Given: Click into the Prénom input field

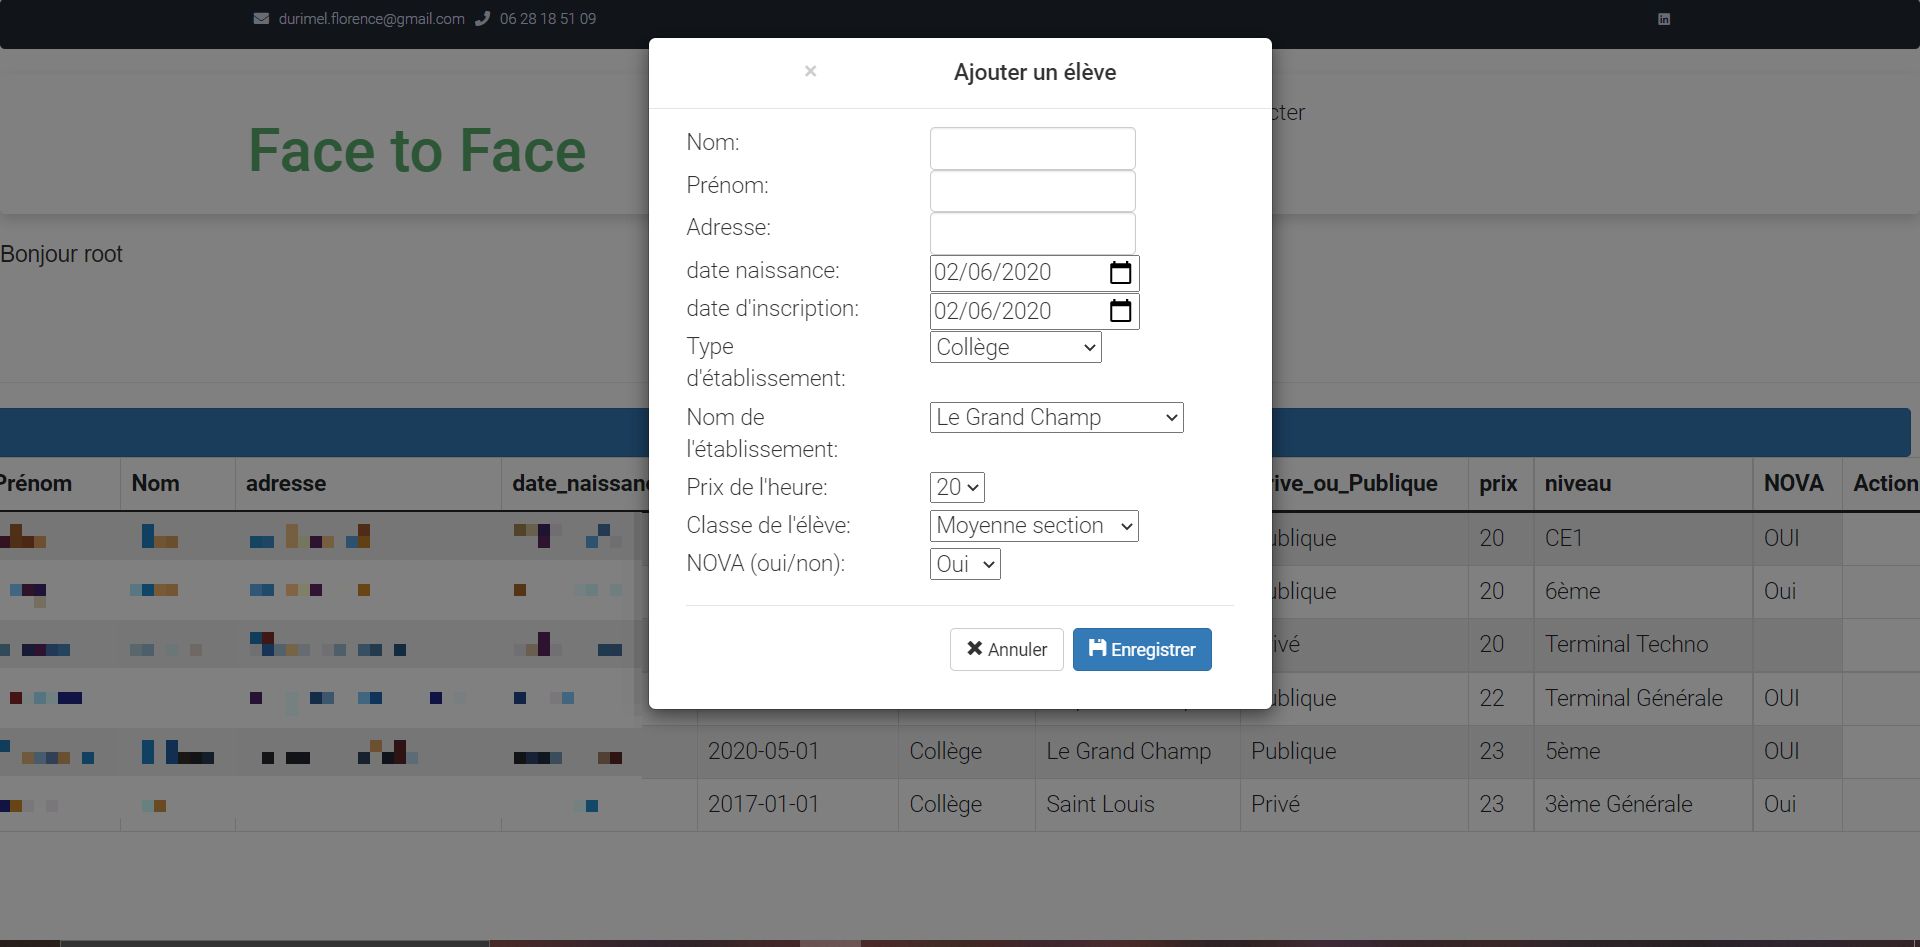Looking at the screenshot, I should [1032, 190].
